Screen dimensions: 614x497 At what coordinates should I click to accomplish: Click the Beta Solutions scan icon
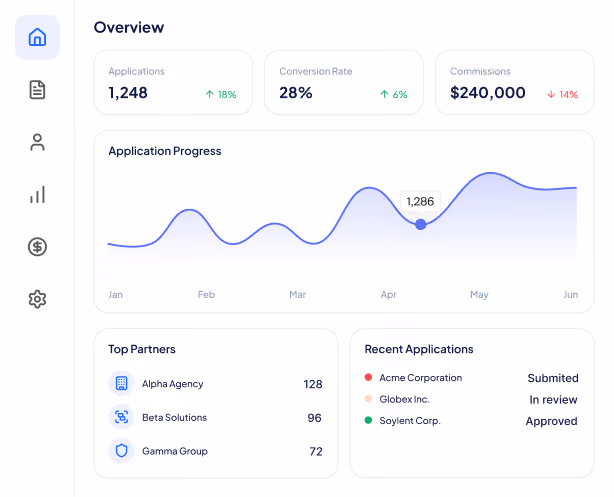pyautogui.click(x=121, y=417)
